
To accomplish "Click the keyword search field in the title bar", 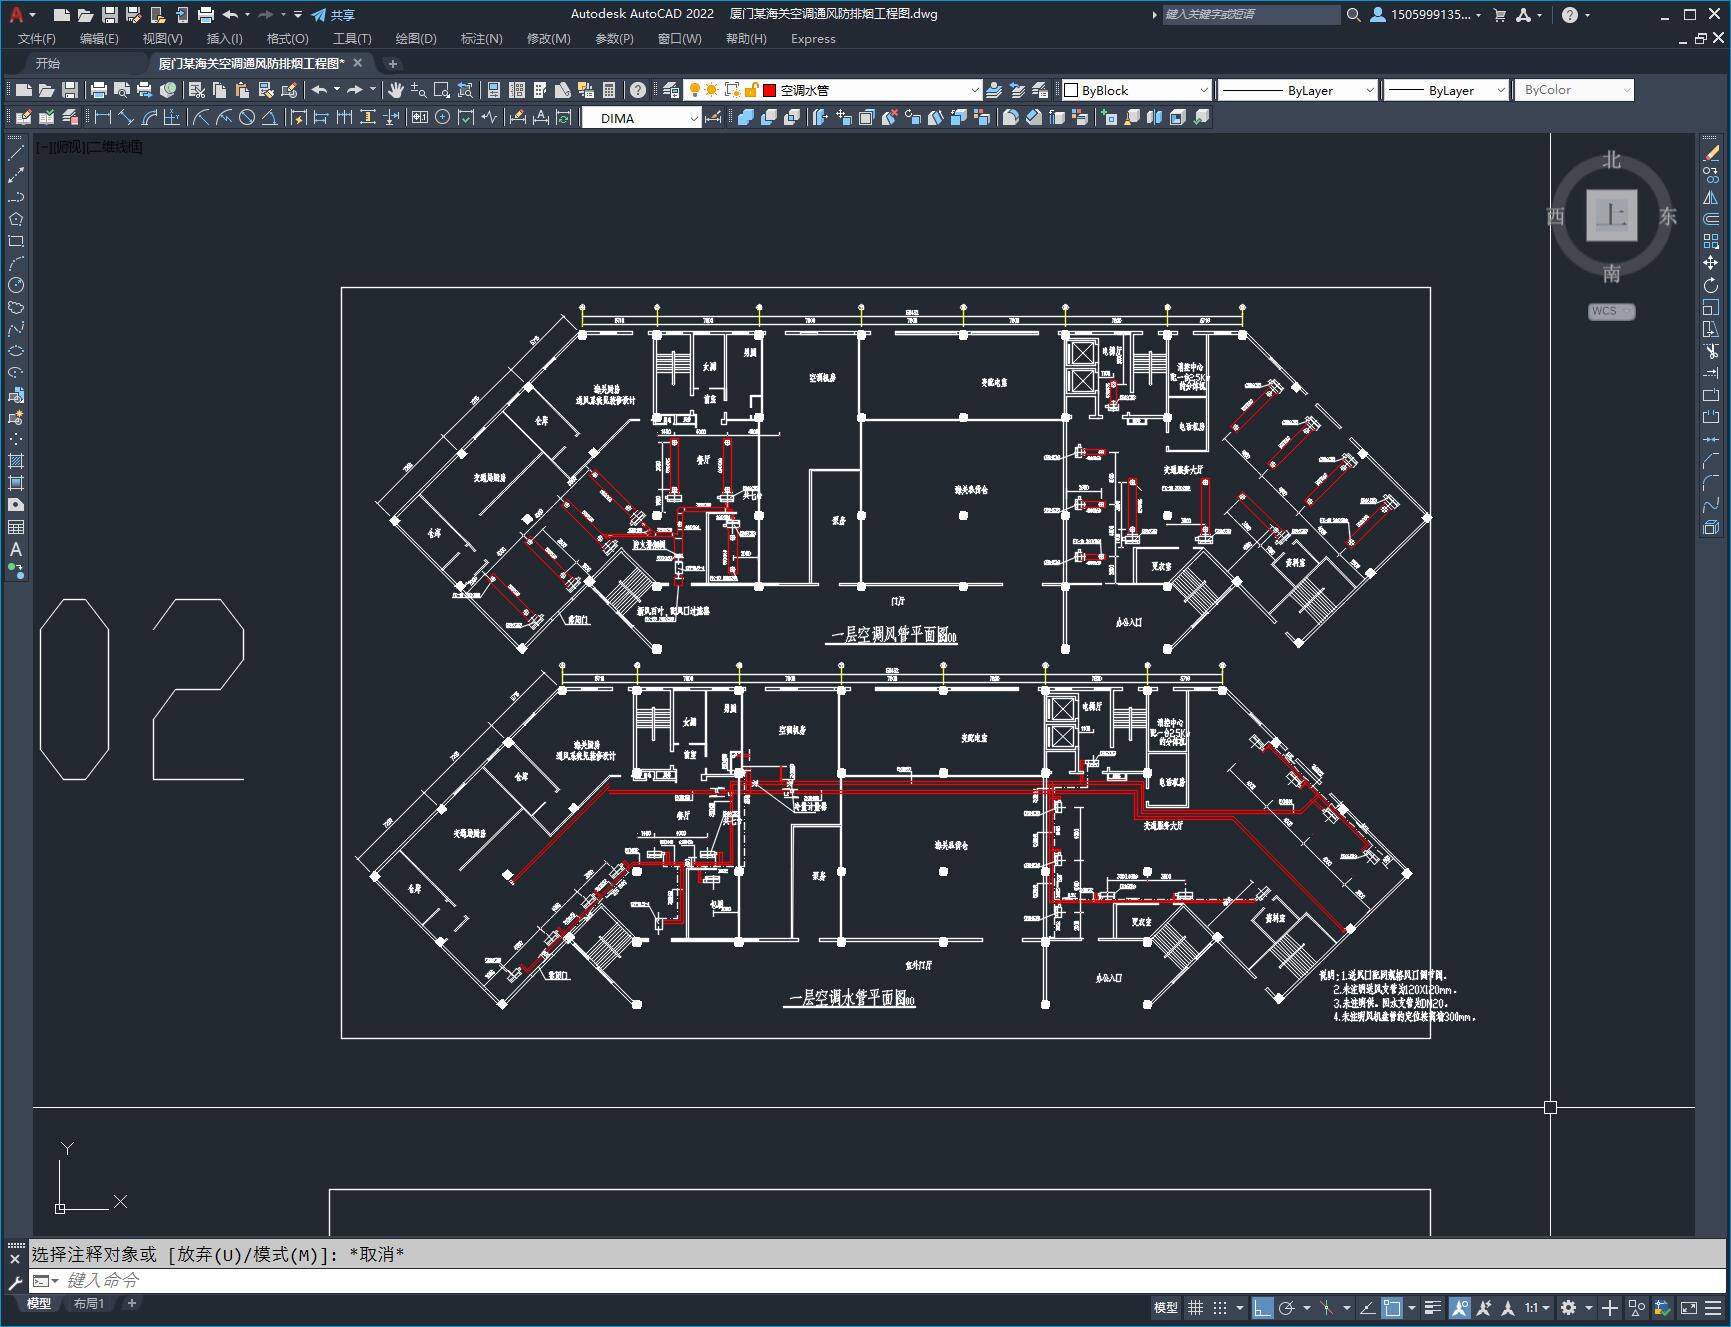I will [x=1250, y=15].
